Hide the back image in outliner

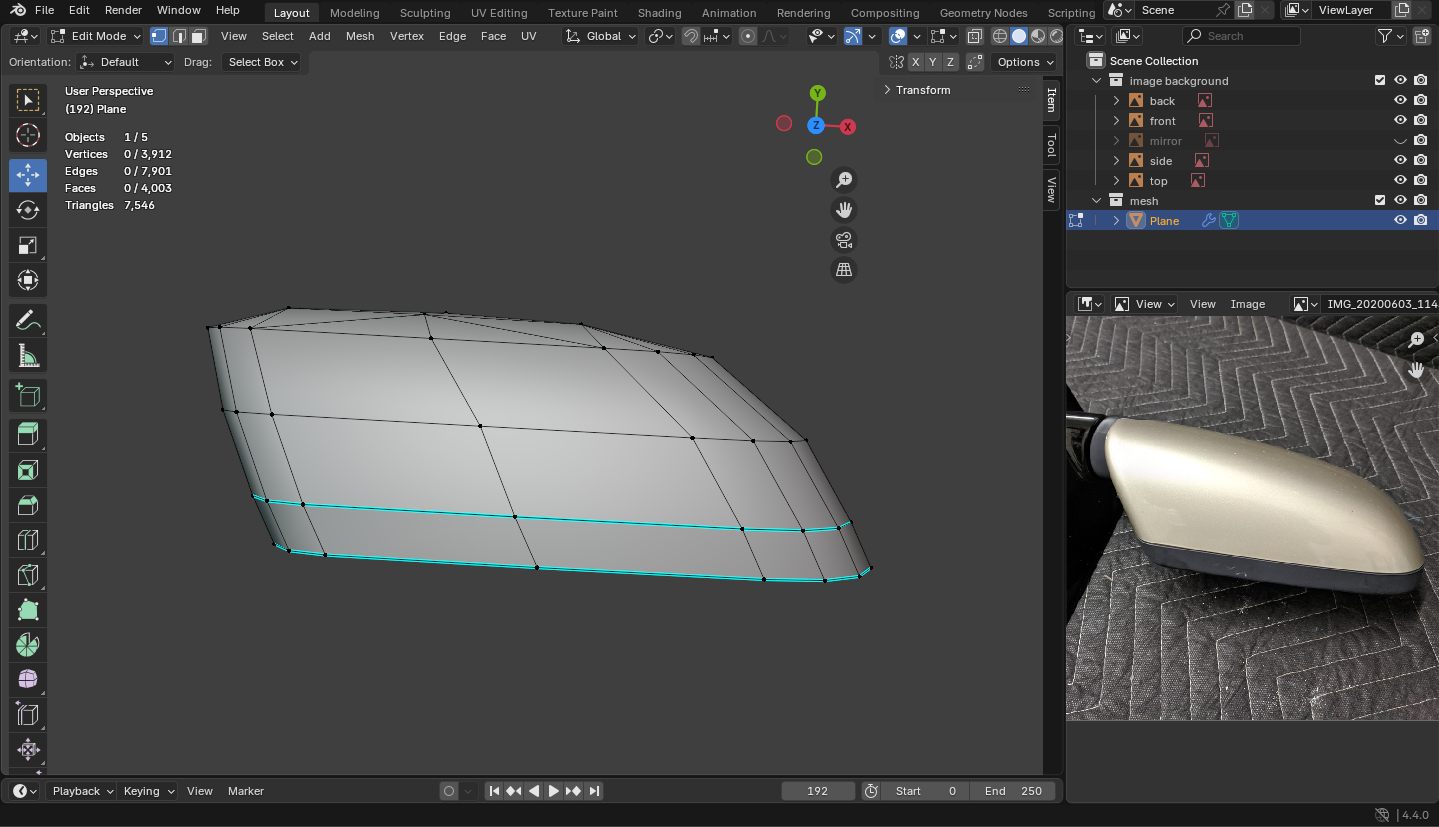point(1400,101)
